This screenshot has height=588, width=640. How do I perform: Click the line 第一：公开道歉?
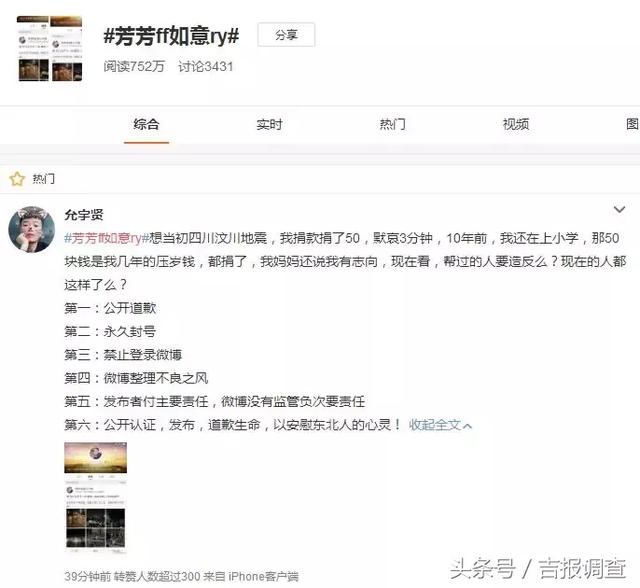(x=110, y=308)
